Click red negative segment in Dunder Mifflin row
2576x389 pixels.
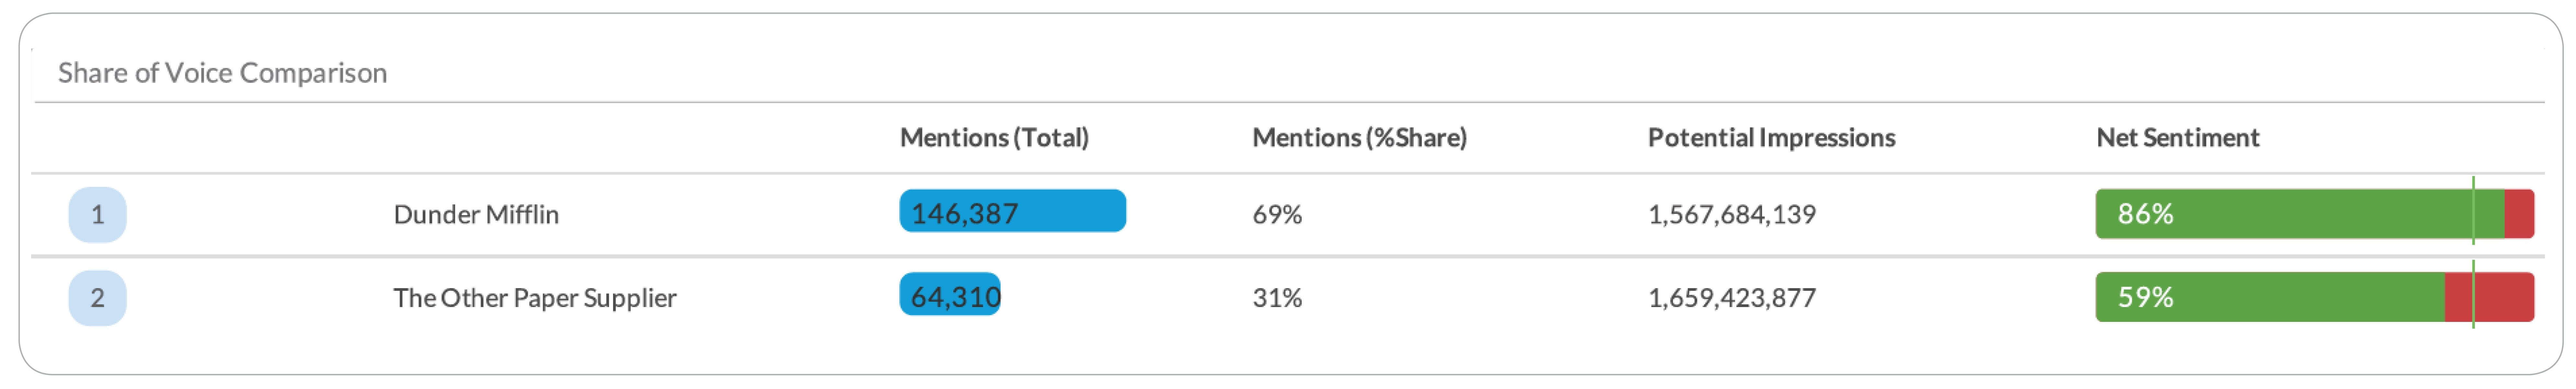click(2519, 214)
